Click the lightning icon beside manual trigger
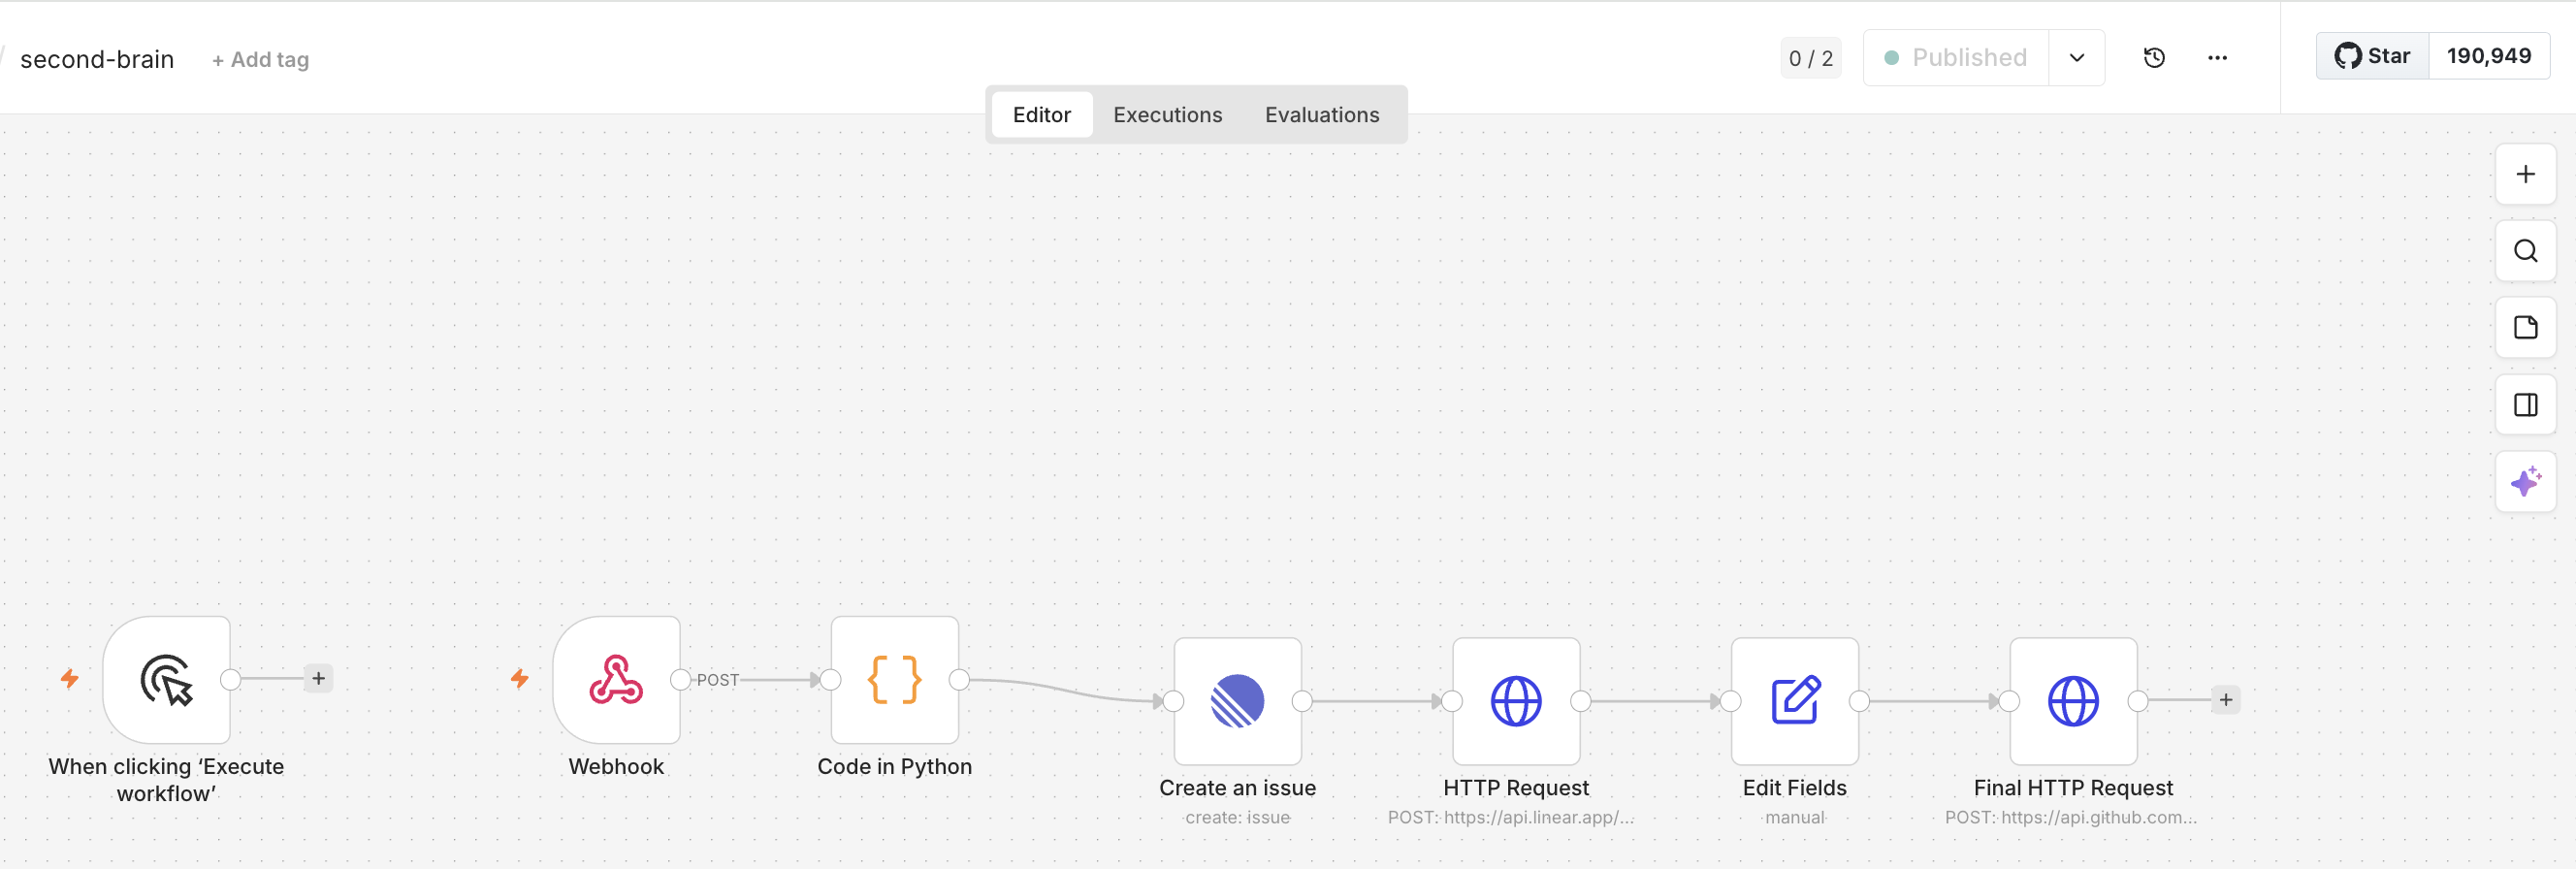The height and width of the screenshot is (869, 2576). coord(69,679)
